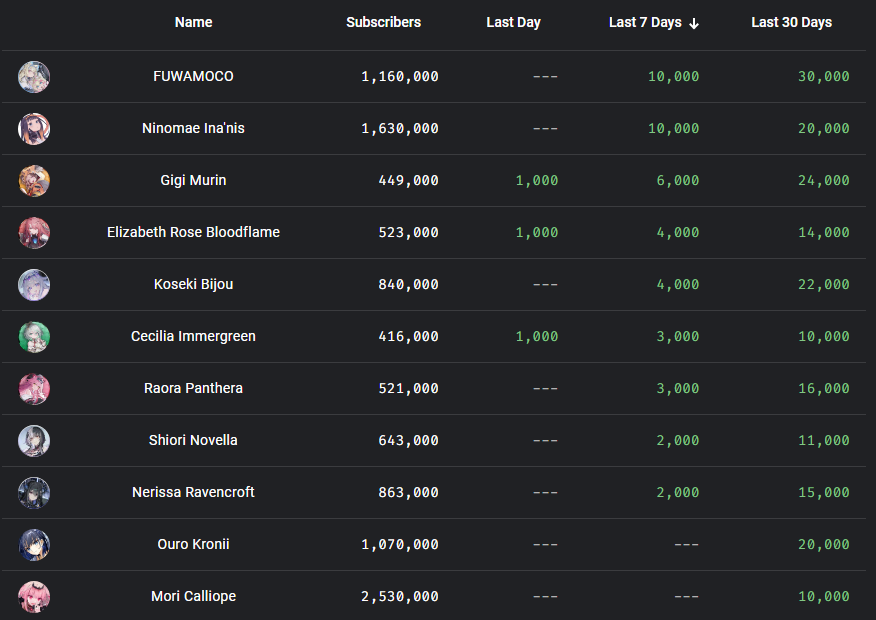Click Cecilia Immergreen's green avatar
This screenshot has width=876, height=620.
[x=34, y=337]
